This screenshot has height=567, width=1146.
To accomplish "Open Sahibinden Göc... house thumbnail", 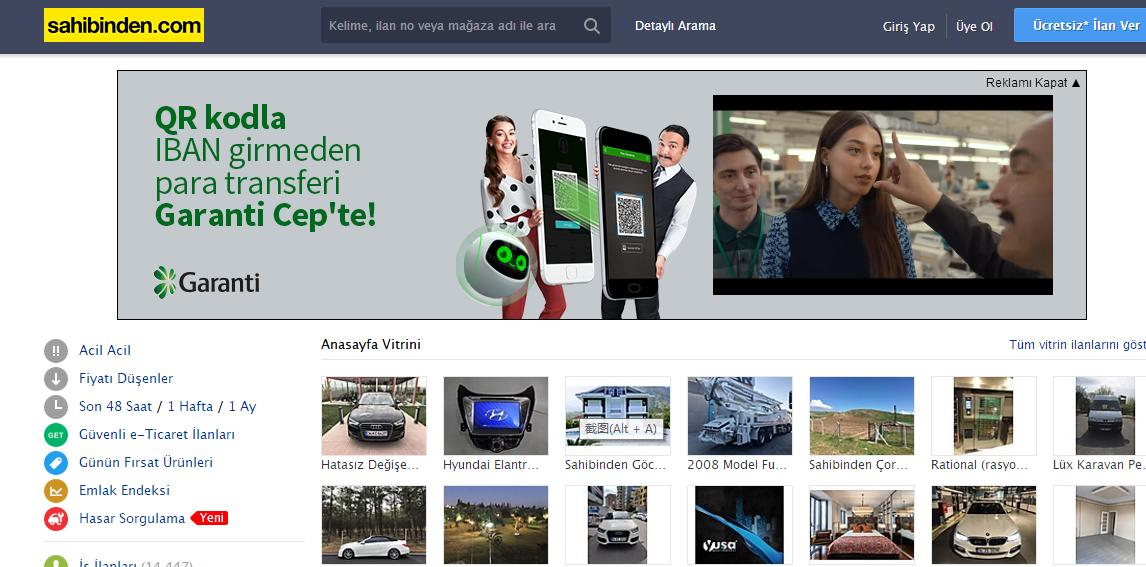I will pyautogui.click(x=618, y=416).
